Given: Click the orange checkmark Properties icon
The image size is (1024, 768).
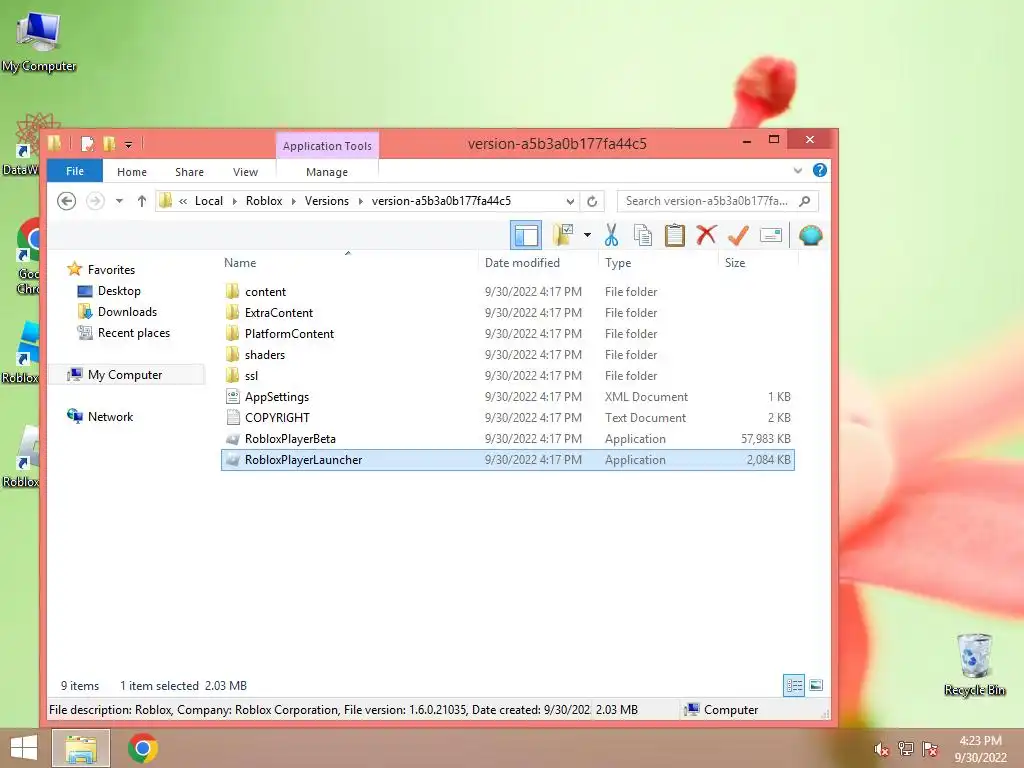Looking at the screenshot, I should [738, 235].
